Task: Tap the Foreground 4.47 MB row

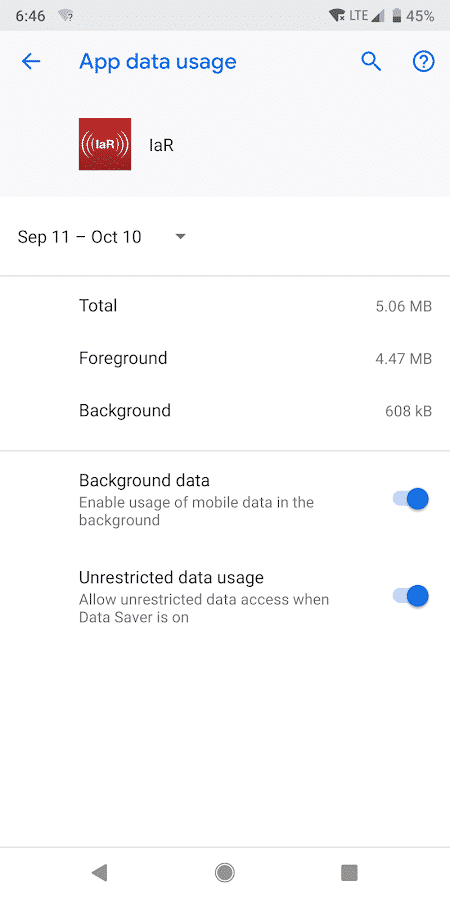Action: pyautogui.click(x=225, y=358)
